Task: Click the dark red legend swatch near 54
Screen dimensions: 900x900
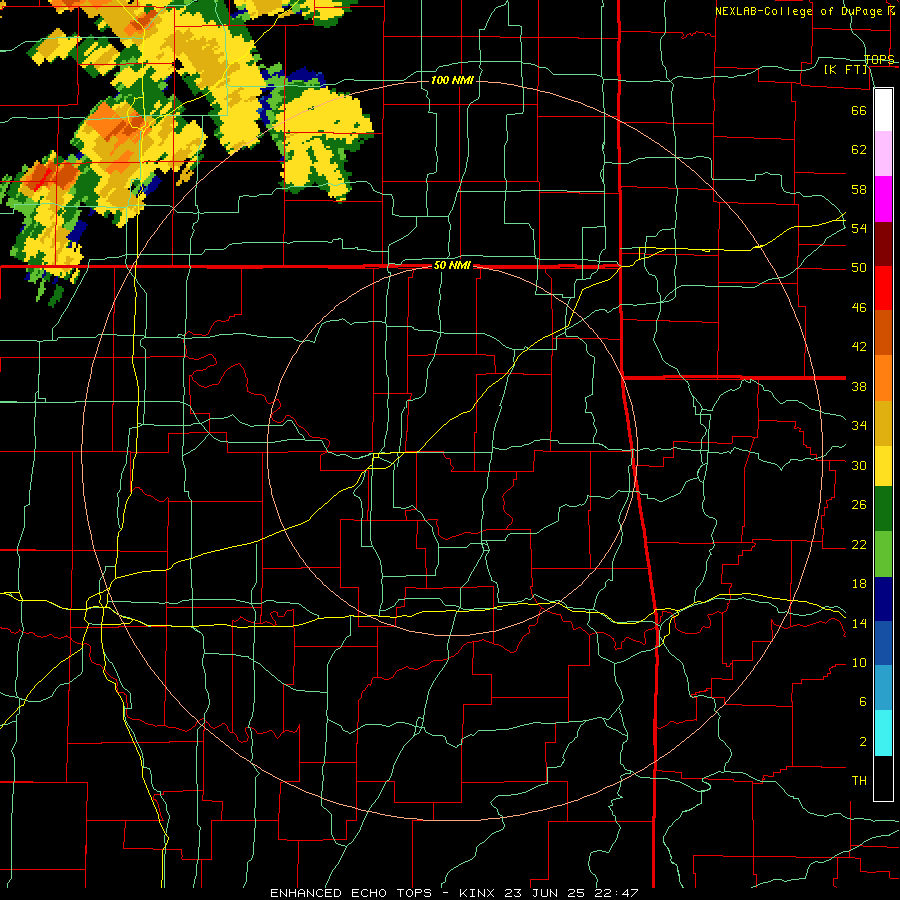Action: (x=883, y=243)
